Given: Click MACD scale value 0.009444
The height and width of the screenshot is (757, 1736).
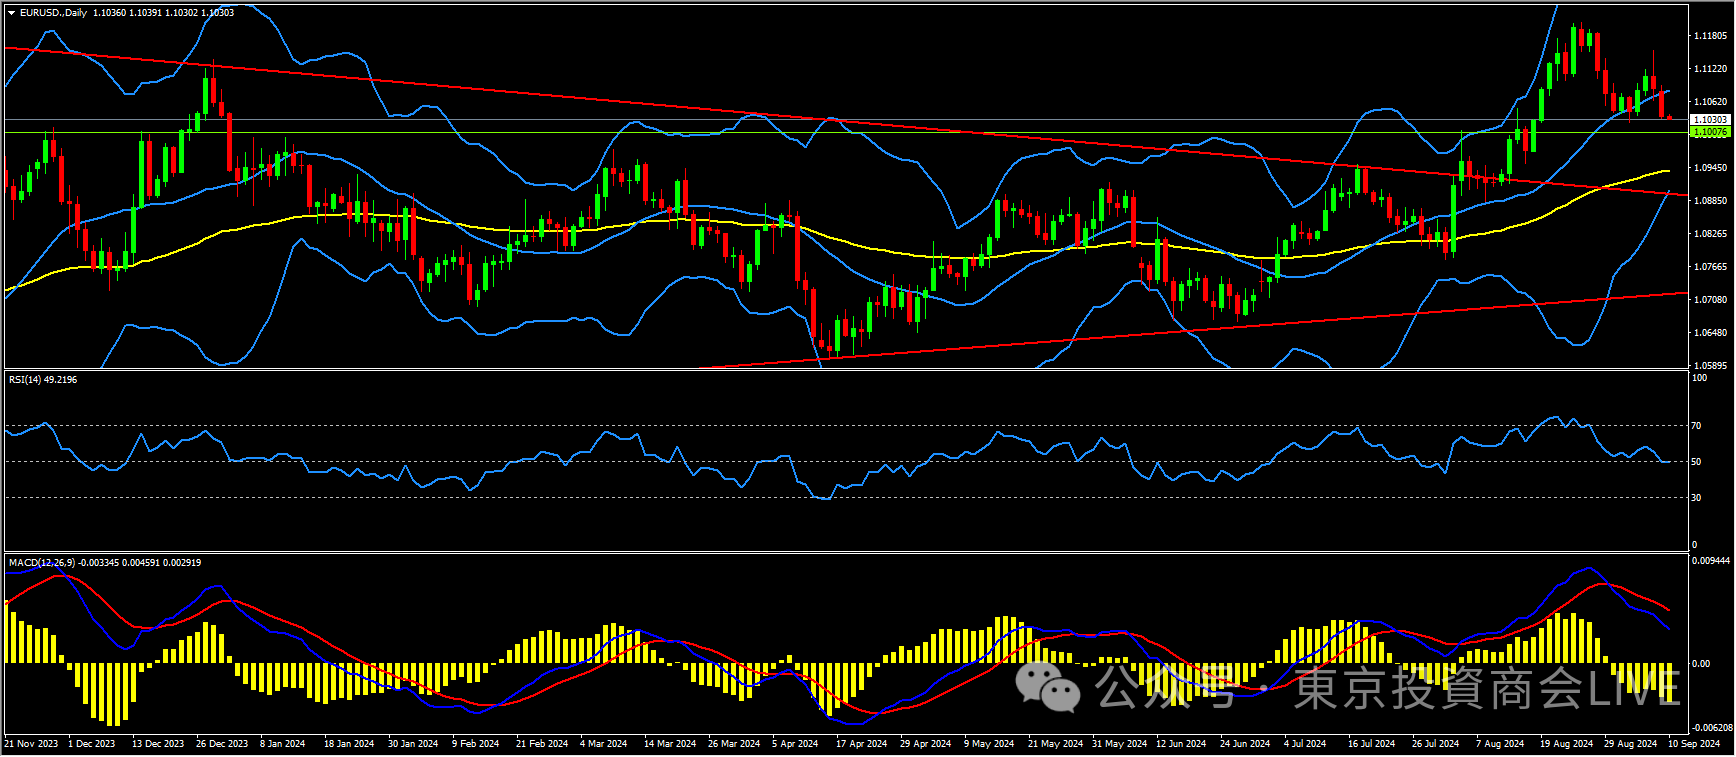Looking at the screenshot, I should 1711,561.
